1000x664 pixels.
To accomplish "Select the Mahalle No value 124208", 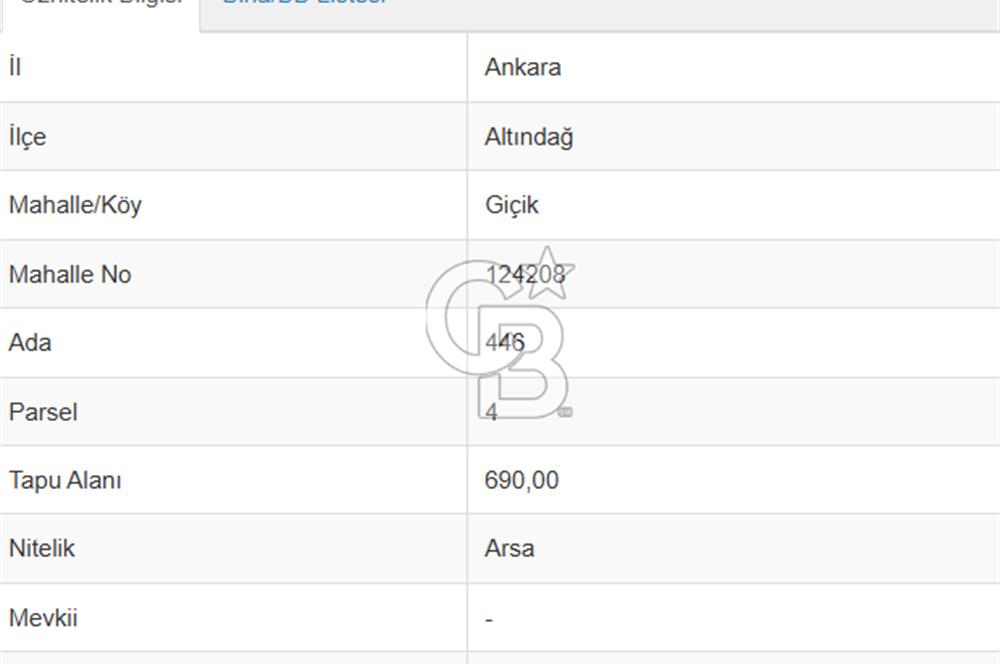I will (525, 273).
